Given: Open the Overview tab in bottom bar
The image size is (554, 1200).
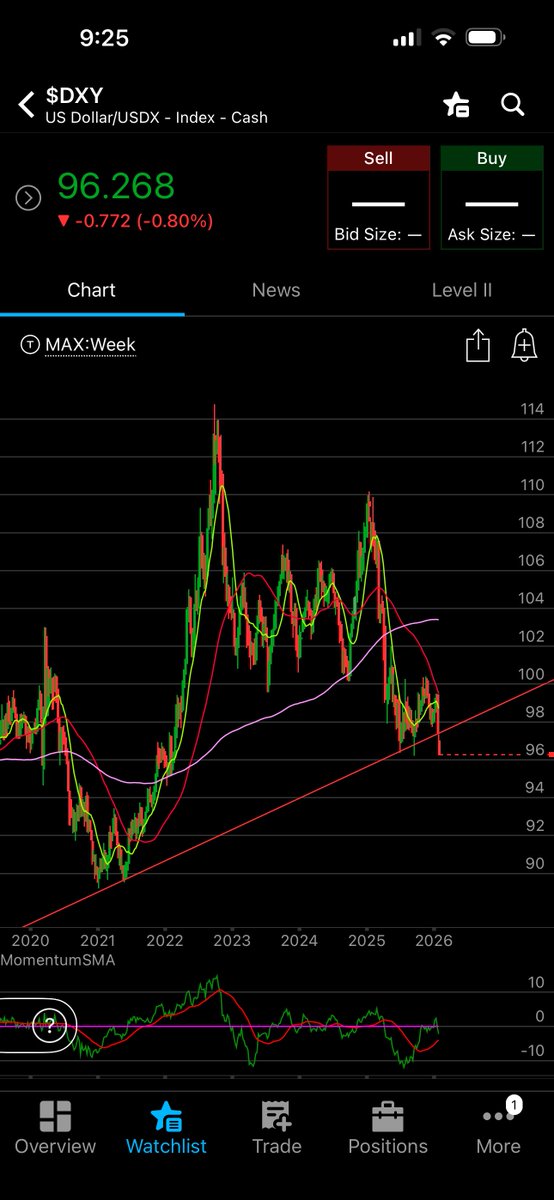Looking at the screenshot, I should [x=55, y=1128].
